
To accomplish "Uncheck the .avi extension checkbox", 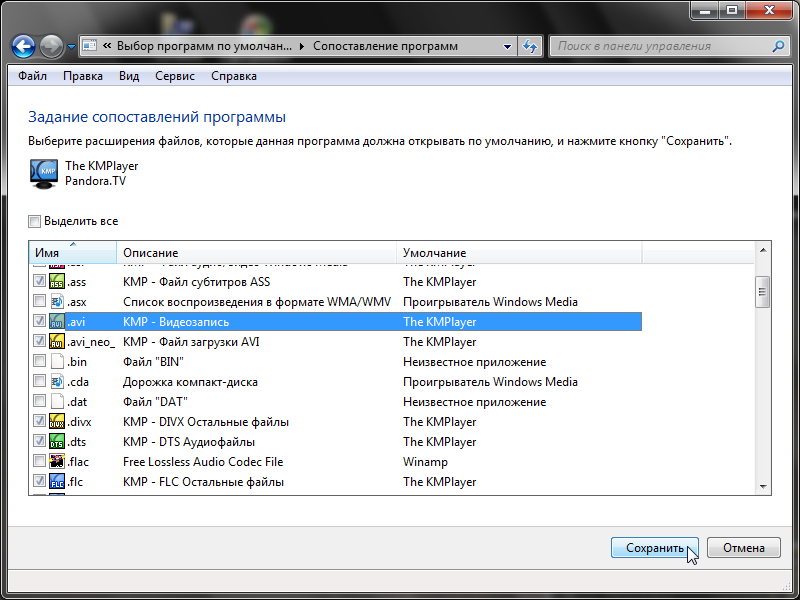I will tap(39, 320).
